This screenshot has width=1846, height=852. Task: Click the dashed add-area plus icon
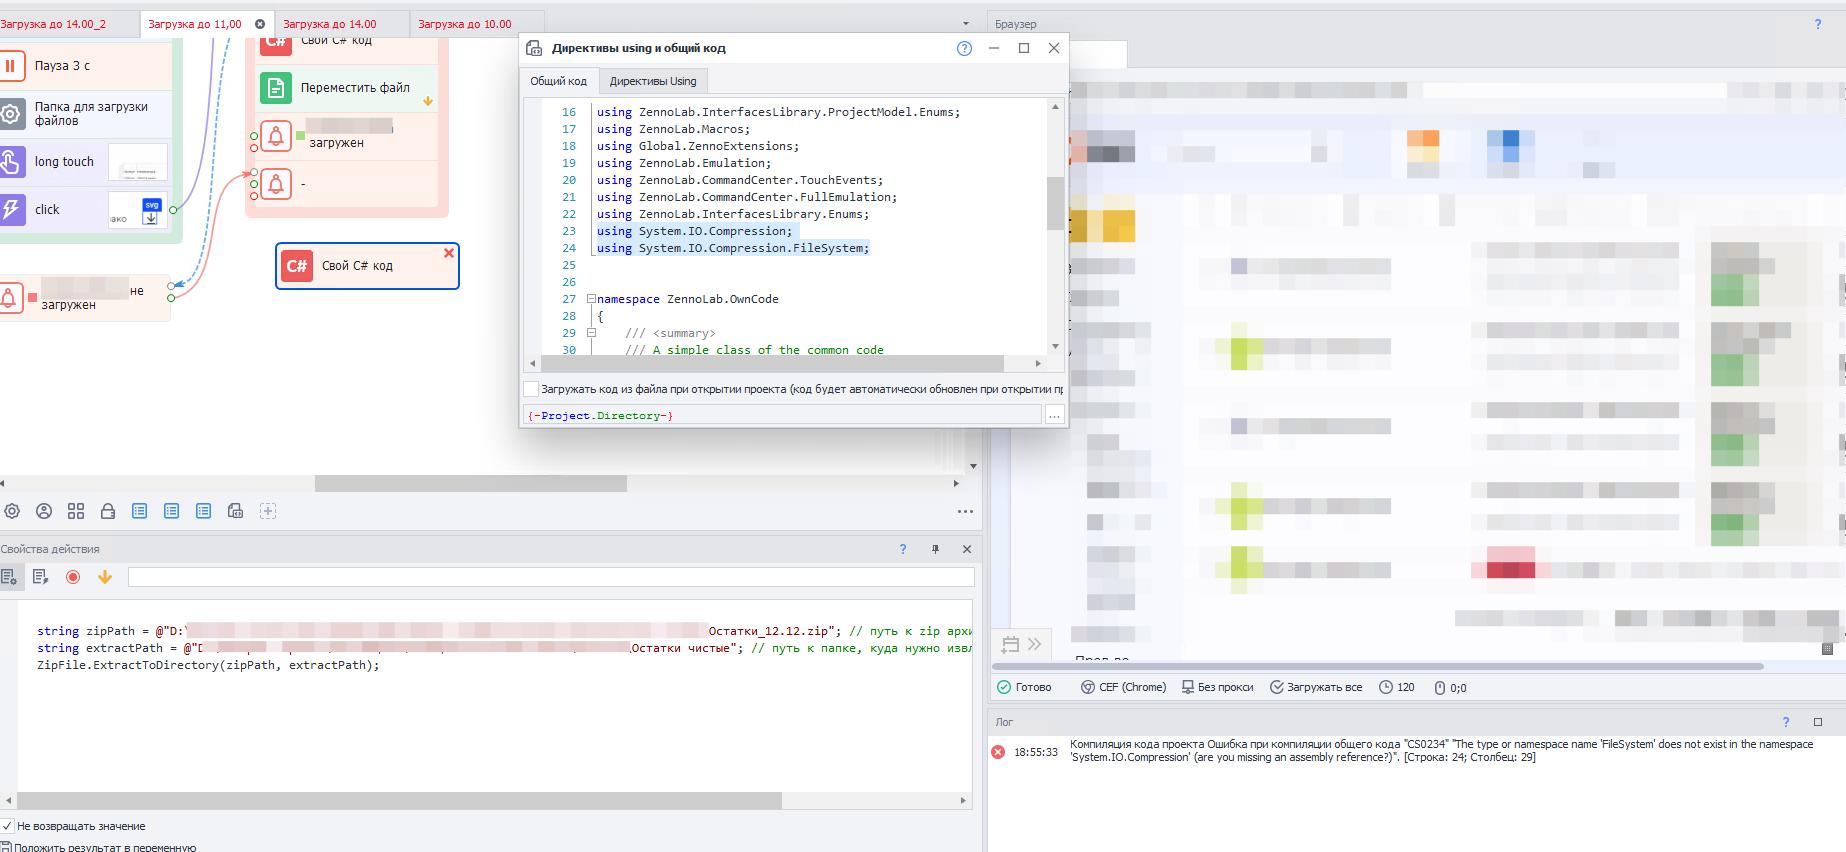pos(268,511)
